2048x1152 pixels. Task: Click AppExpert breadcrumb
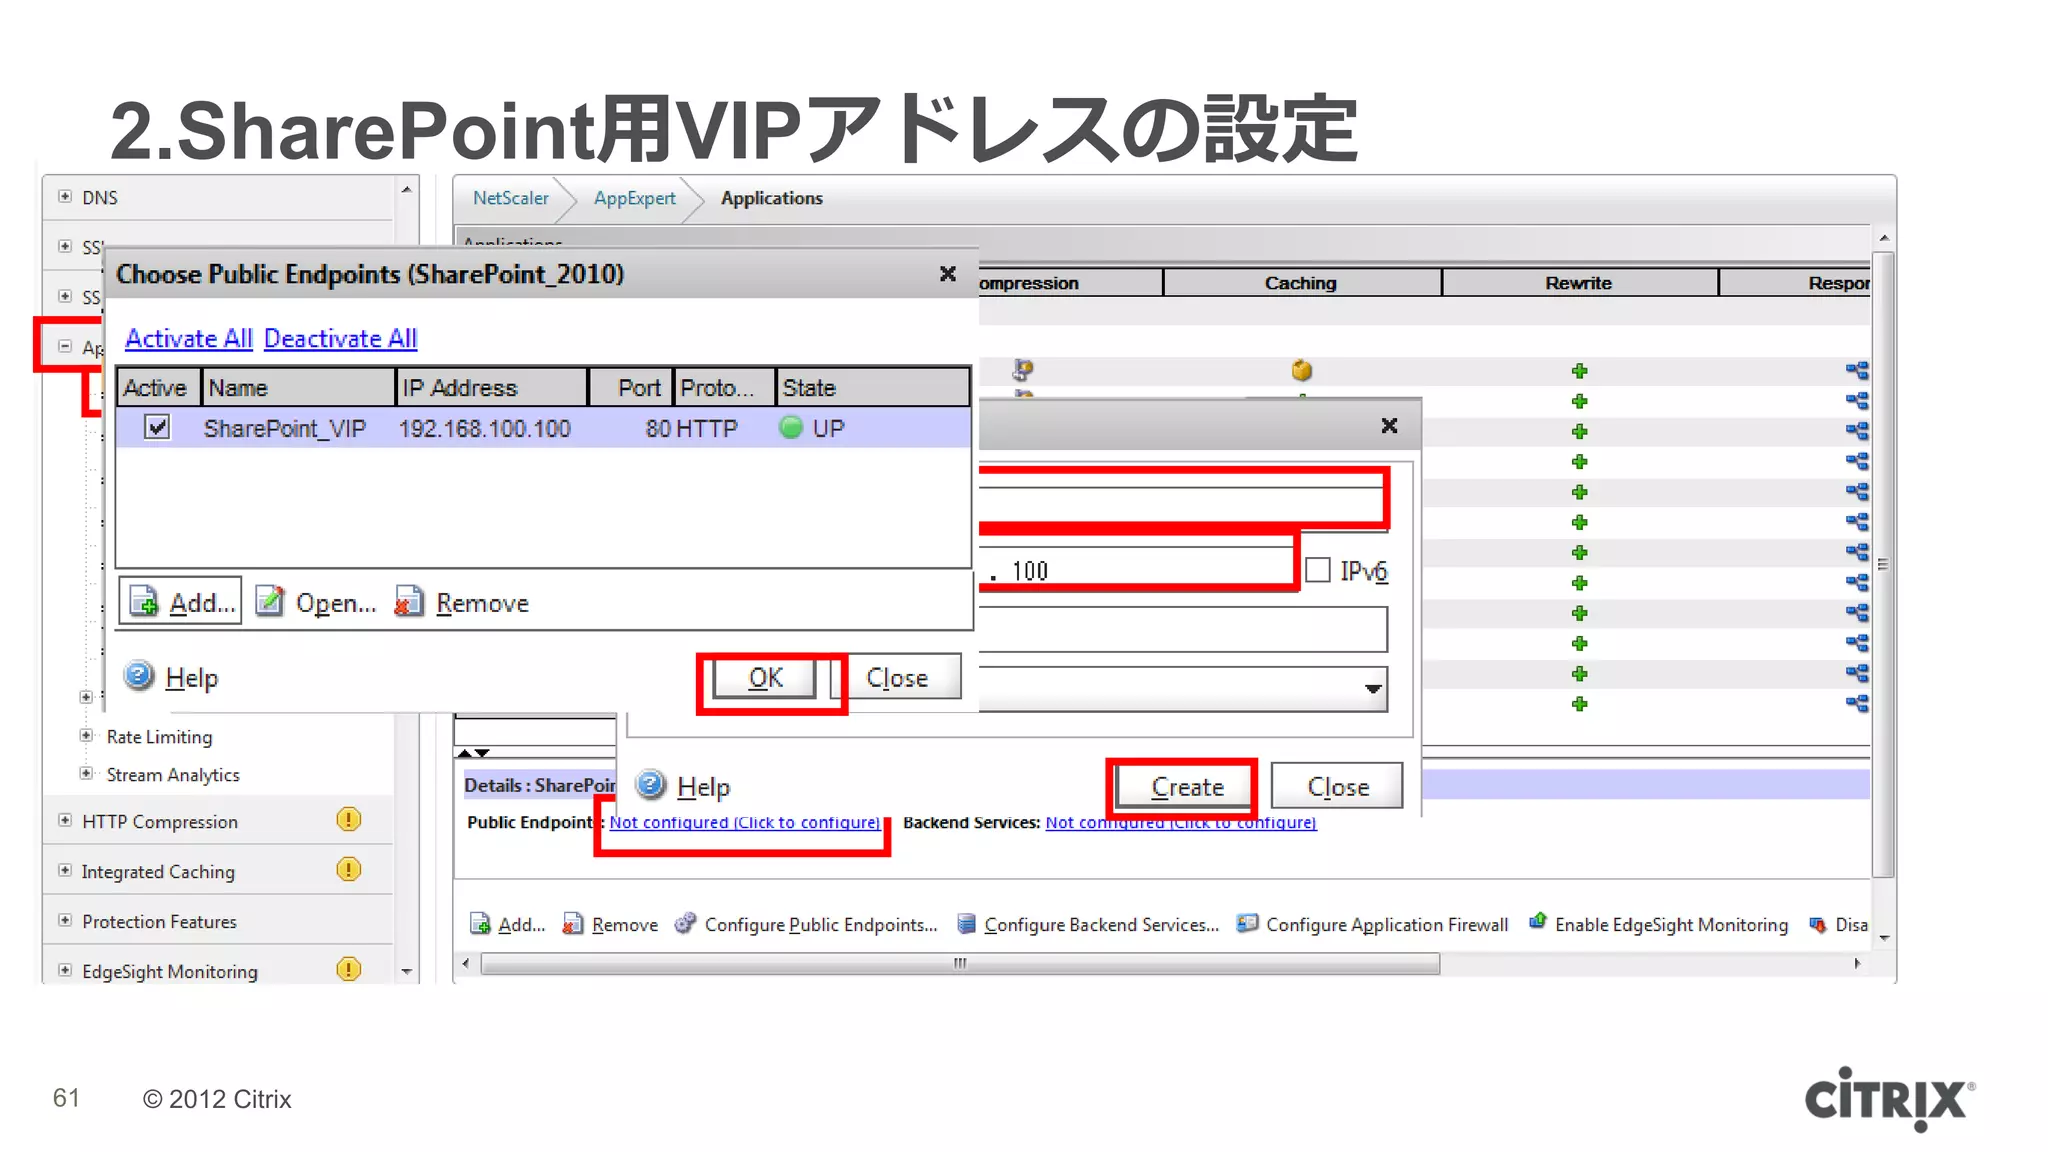(x=634, y=198)
